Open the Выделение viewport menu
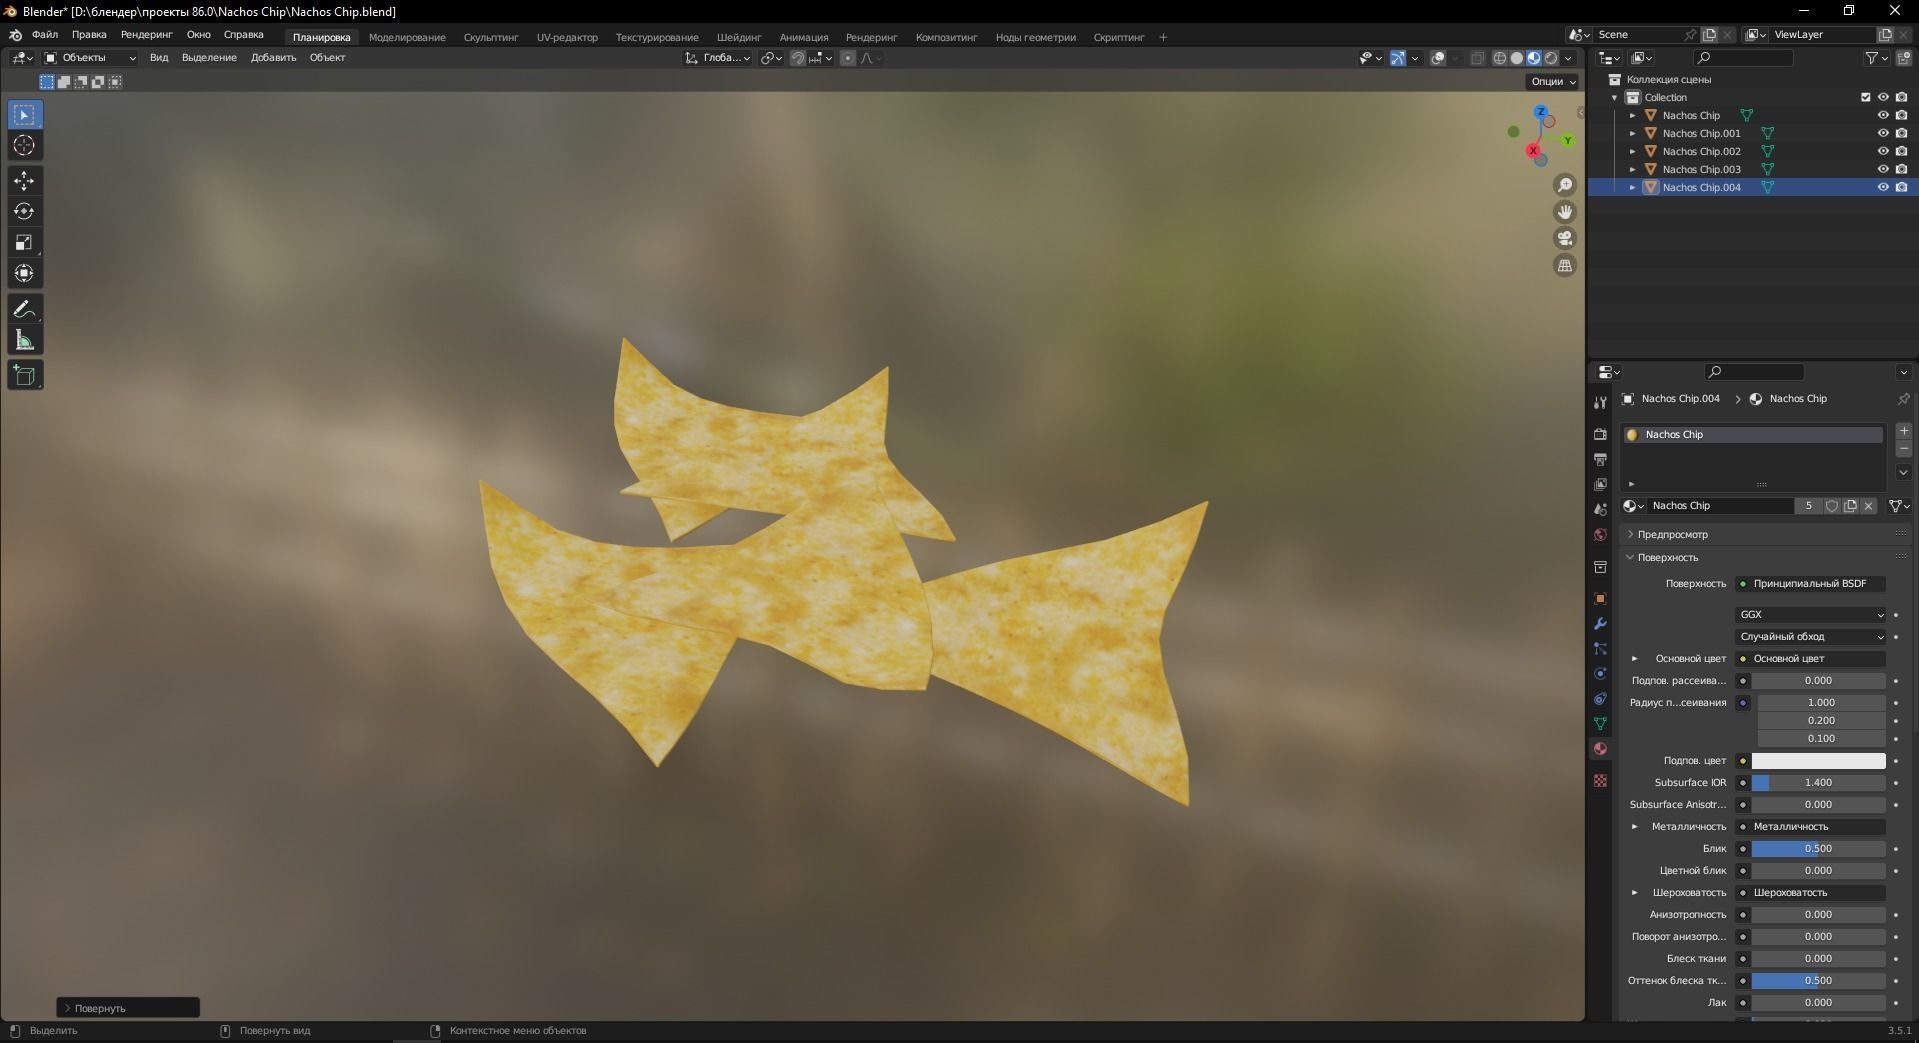 [209, 58]
